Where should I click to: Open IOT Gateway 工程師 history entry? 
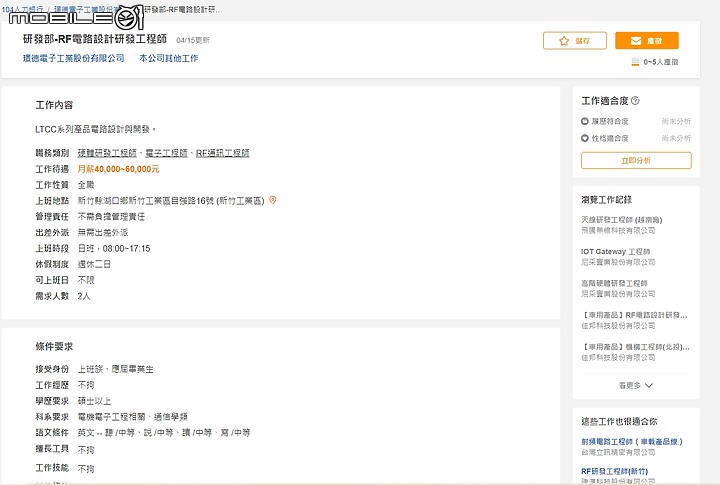click(615, 251)
